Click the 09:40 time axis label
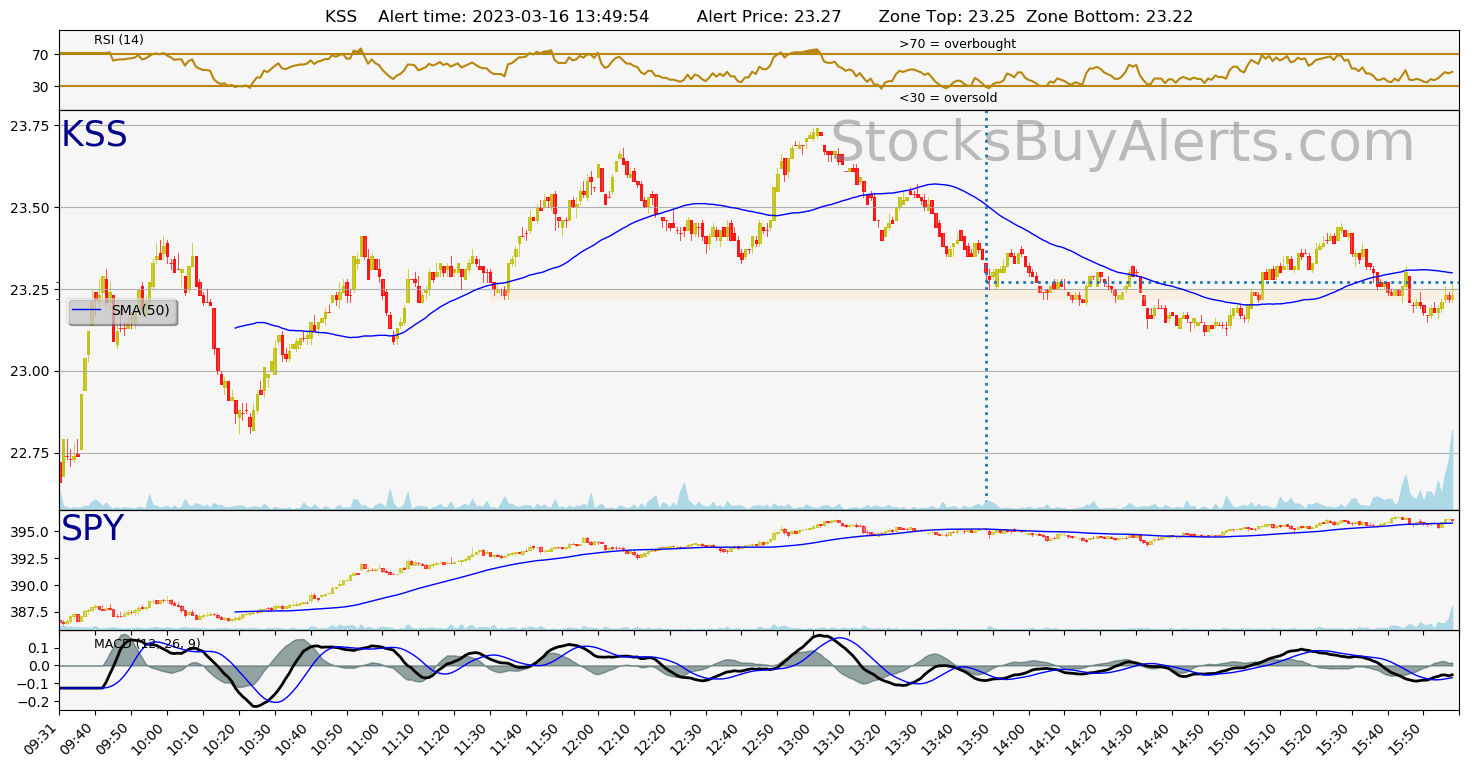The height and width of the screenshot is (768, 1474). 77,737
